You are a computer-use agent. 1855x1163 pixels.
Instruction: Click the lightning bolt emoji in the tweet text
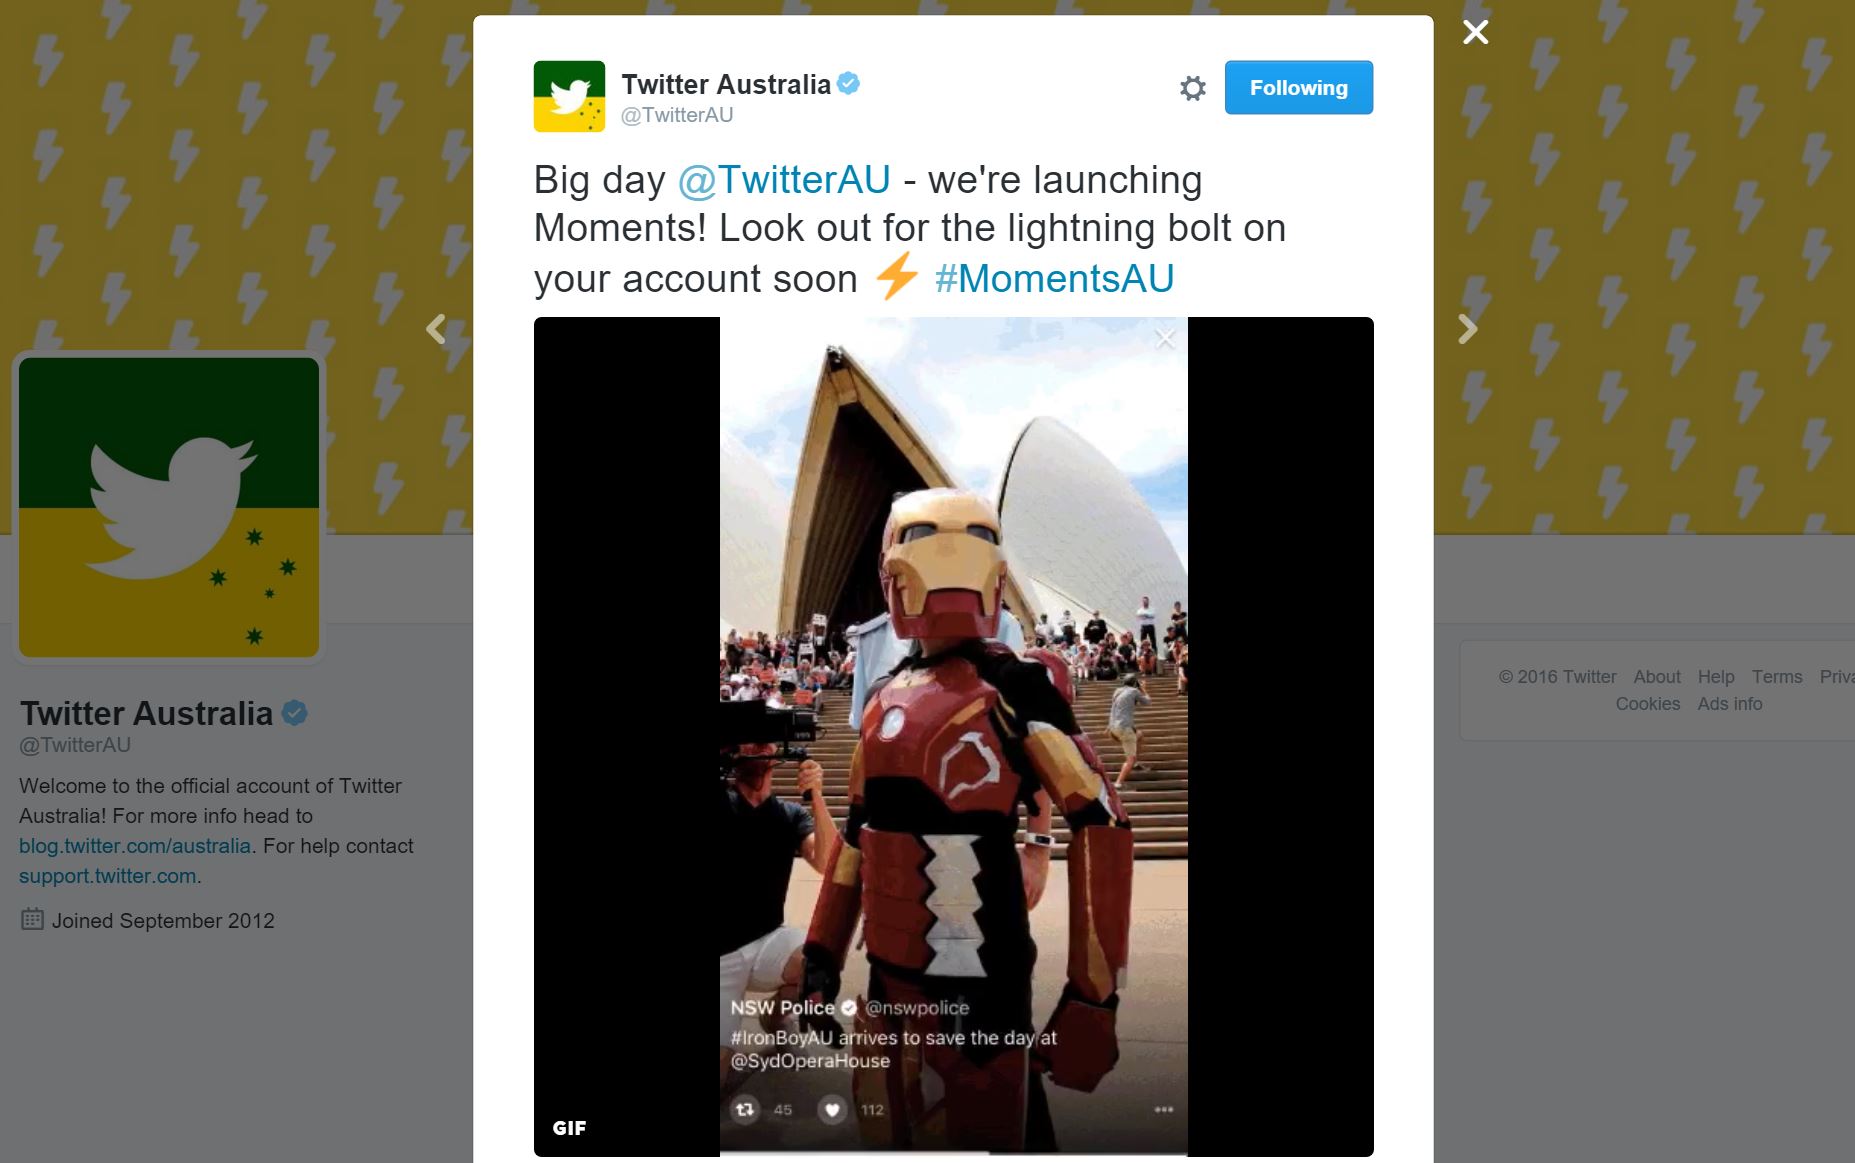[895, 279]
